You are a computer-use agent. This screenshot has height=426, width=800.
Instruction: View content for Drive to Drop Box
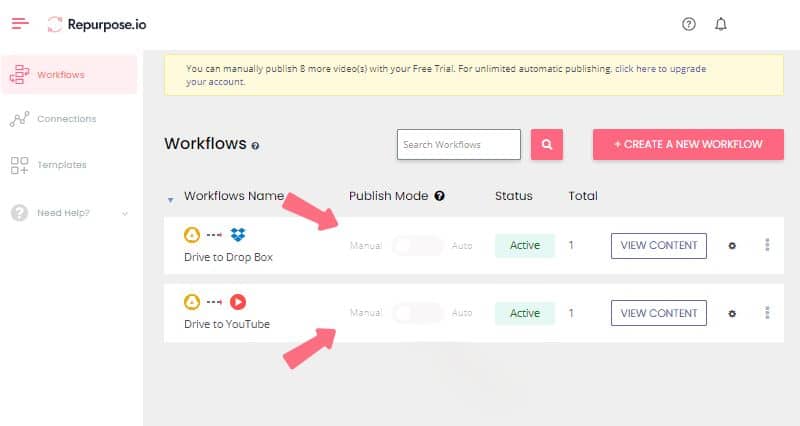click(x=659, y=245)
